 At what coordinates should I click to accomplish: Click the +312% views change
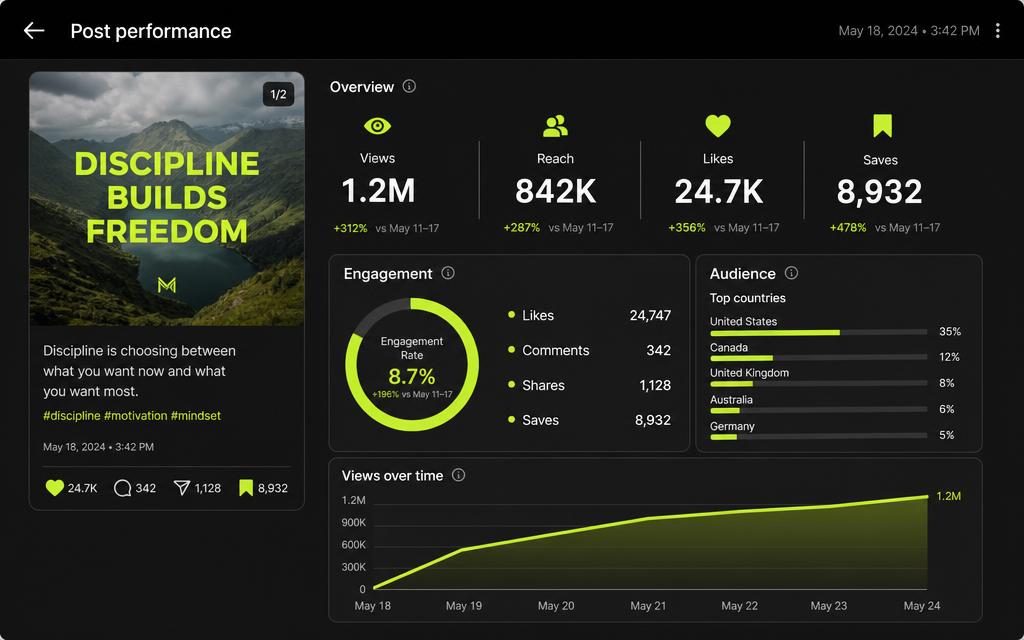[351, 228]
